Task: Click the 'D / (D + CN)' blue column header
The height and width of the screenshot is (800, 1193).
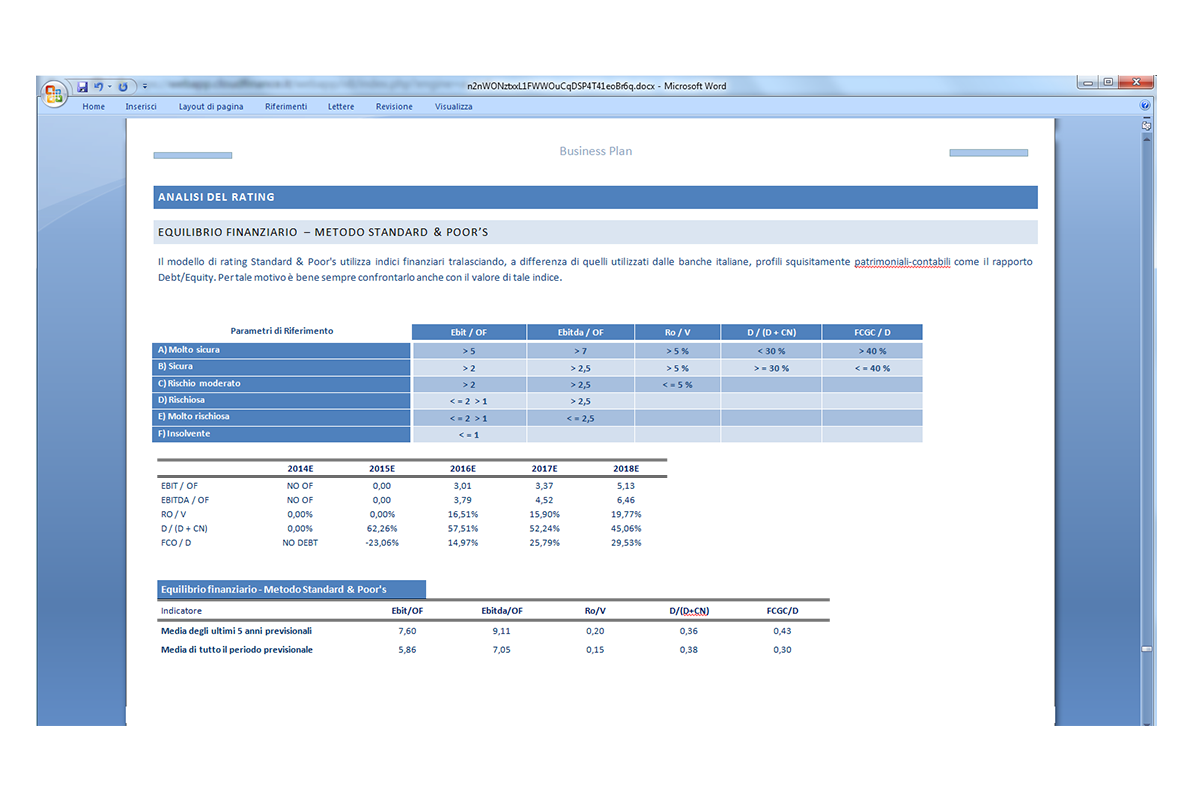Action: coord(771,333)
